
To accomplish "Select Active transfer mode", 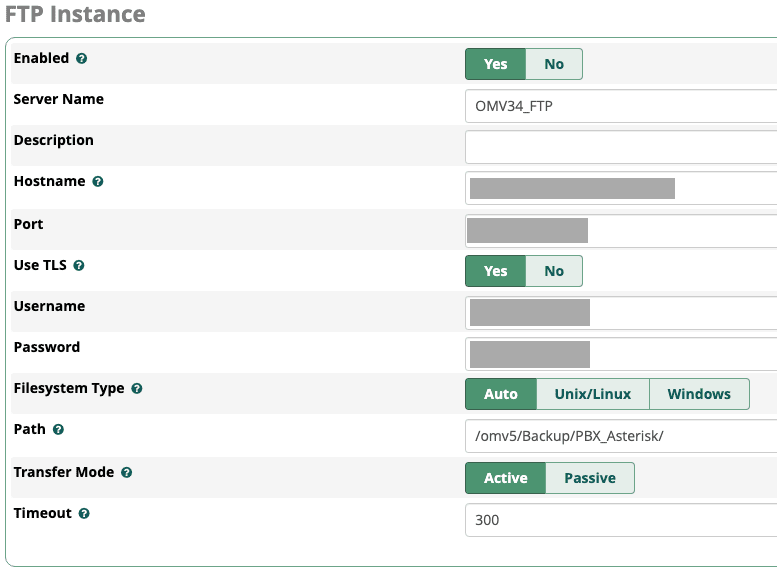I will [506, 478].
